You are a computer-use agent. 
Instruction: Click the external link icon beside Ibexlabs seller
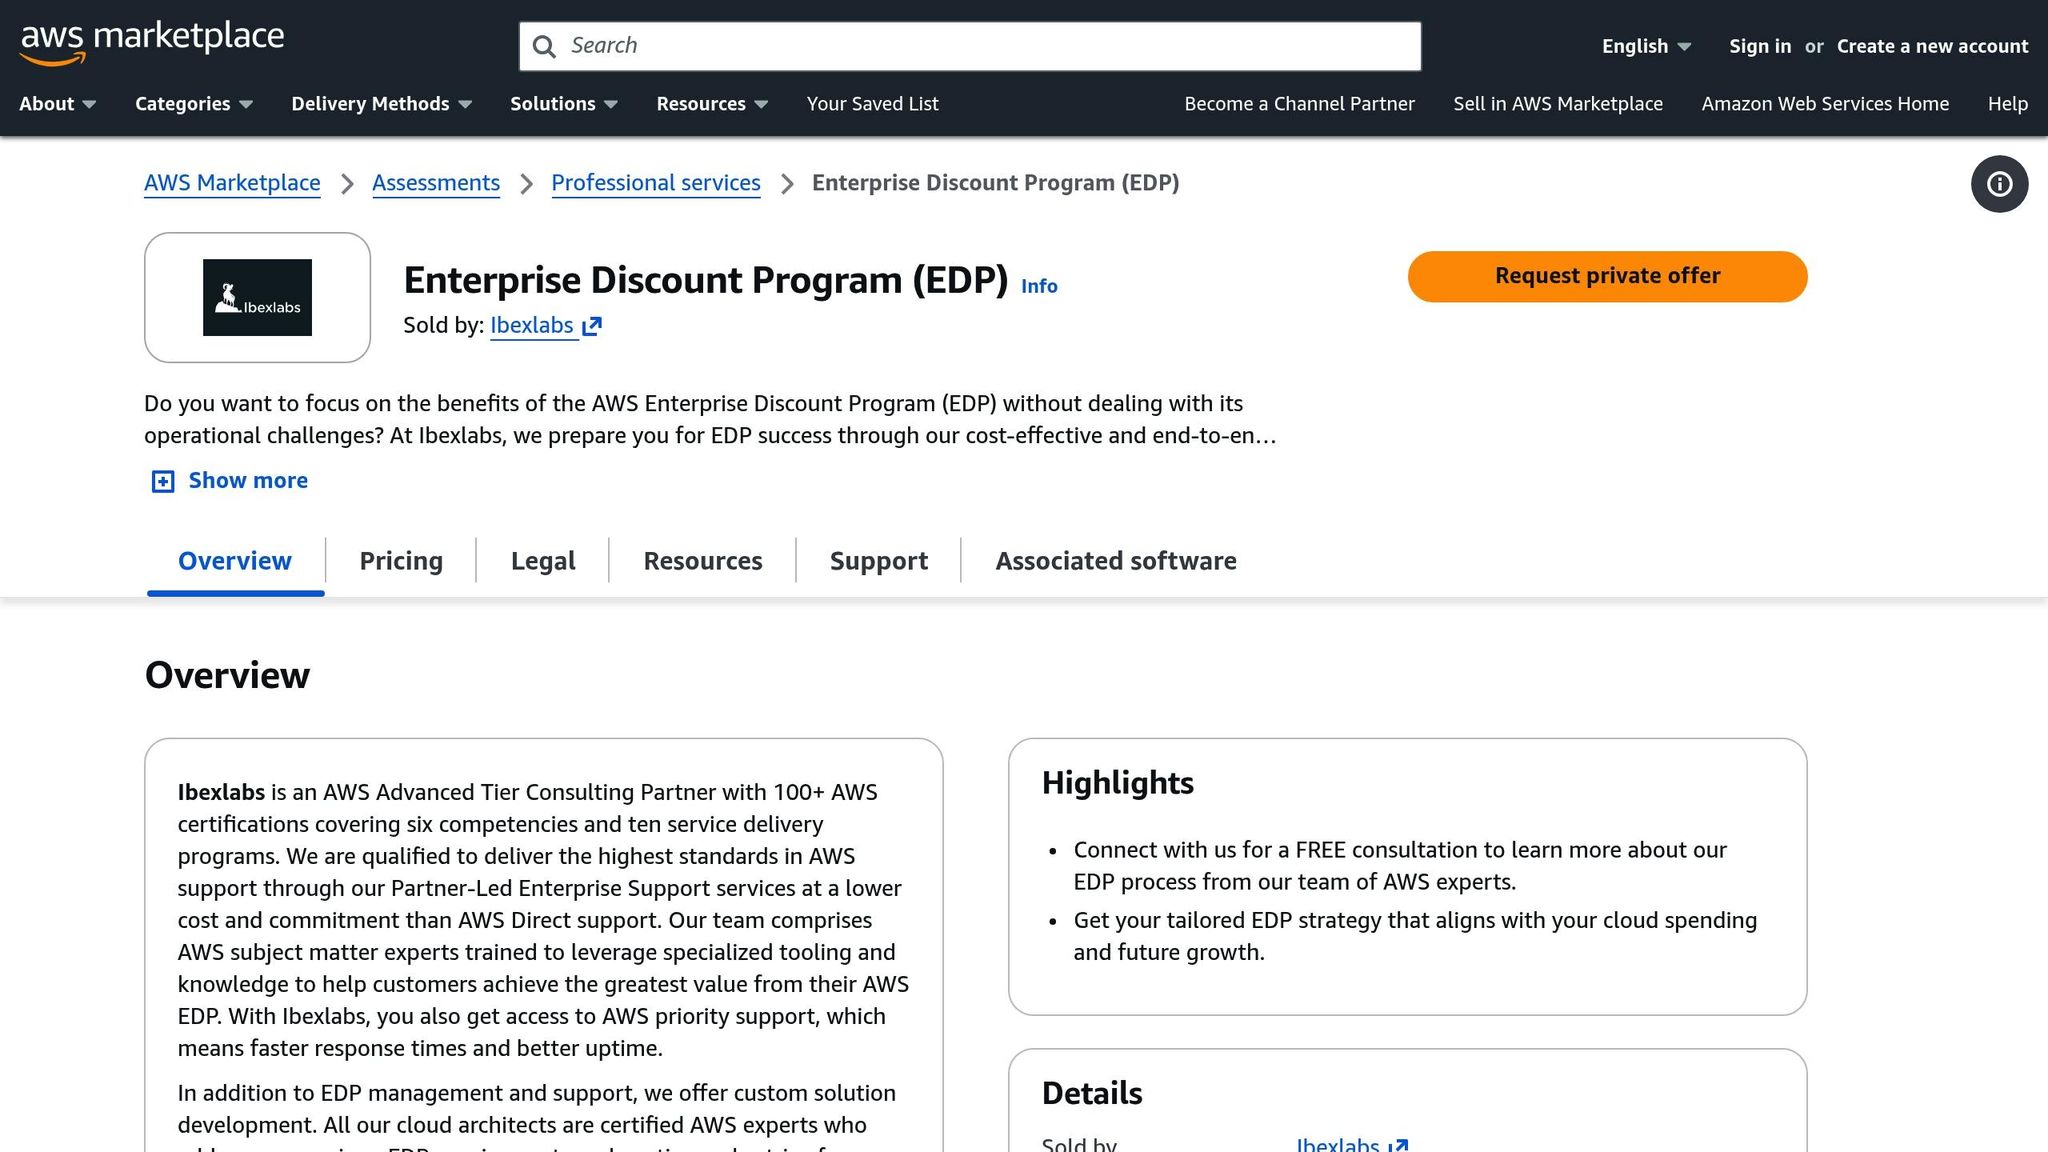coord(592,325)
